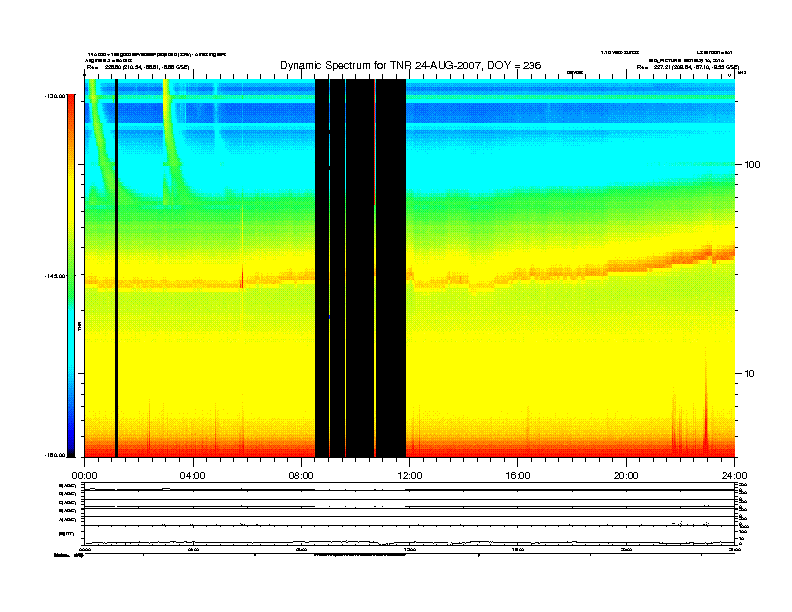Click the rainbow intensity color bar
Image resolution: width=792 pixels, height=612 pixels.
tap(71, 276)
